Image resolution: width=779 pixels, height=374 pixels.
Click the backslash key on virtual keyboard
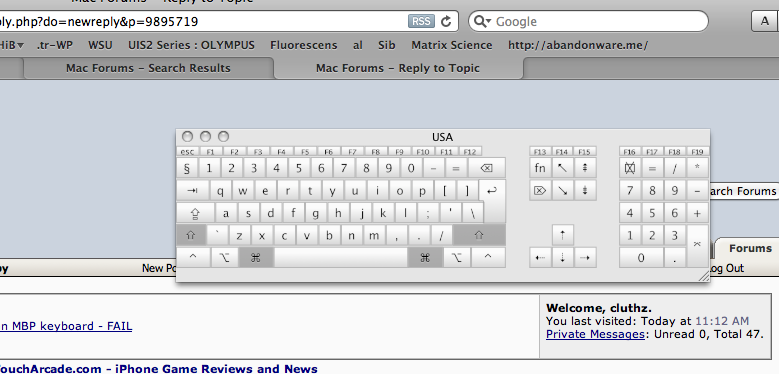tap(473, 214)
